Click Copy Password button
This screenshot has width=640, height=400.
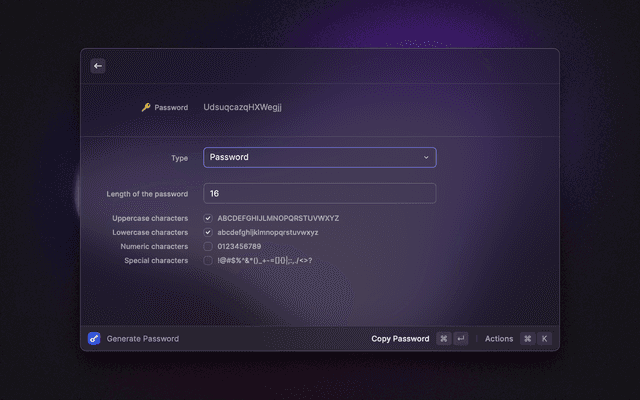(400, 339)
